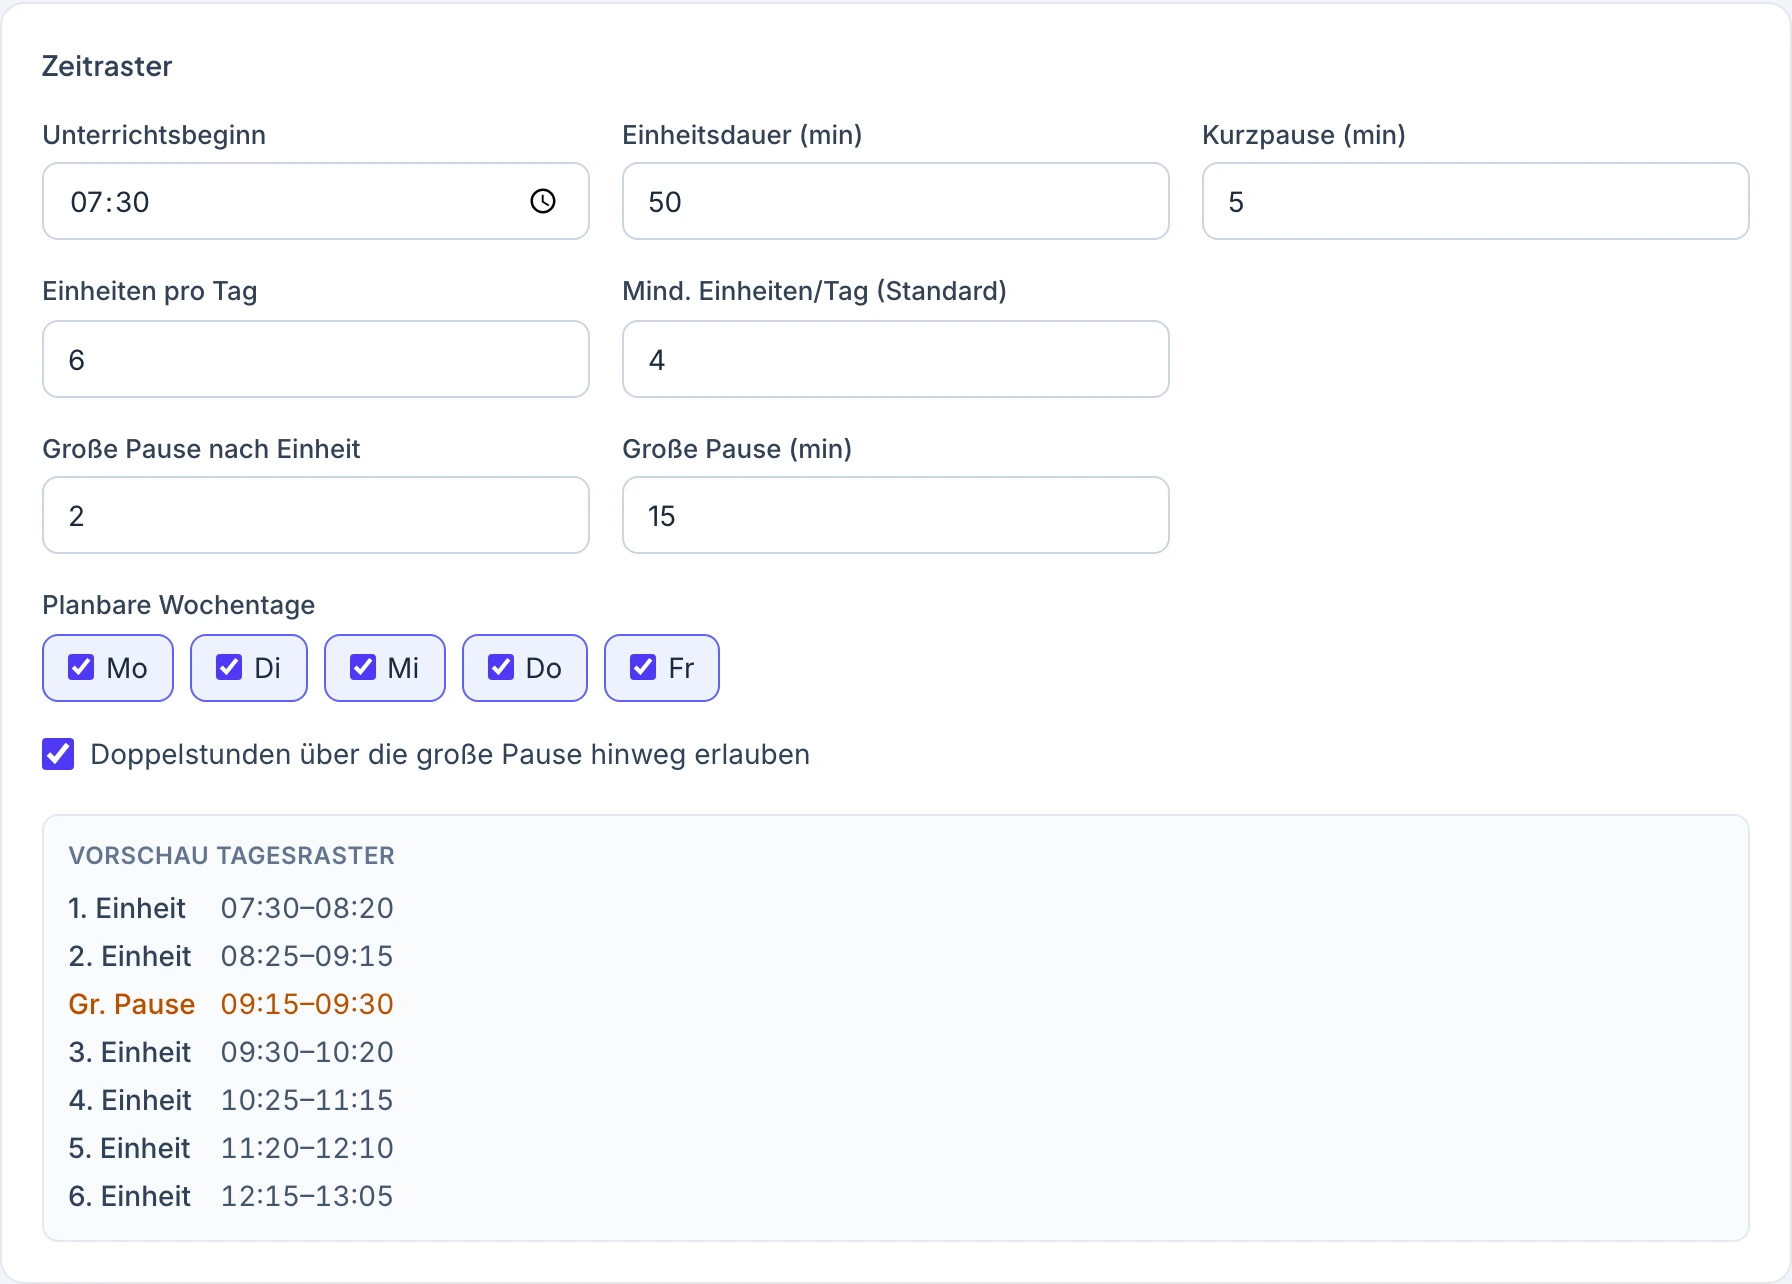Toggle the Do weekday checkbox

501,667
